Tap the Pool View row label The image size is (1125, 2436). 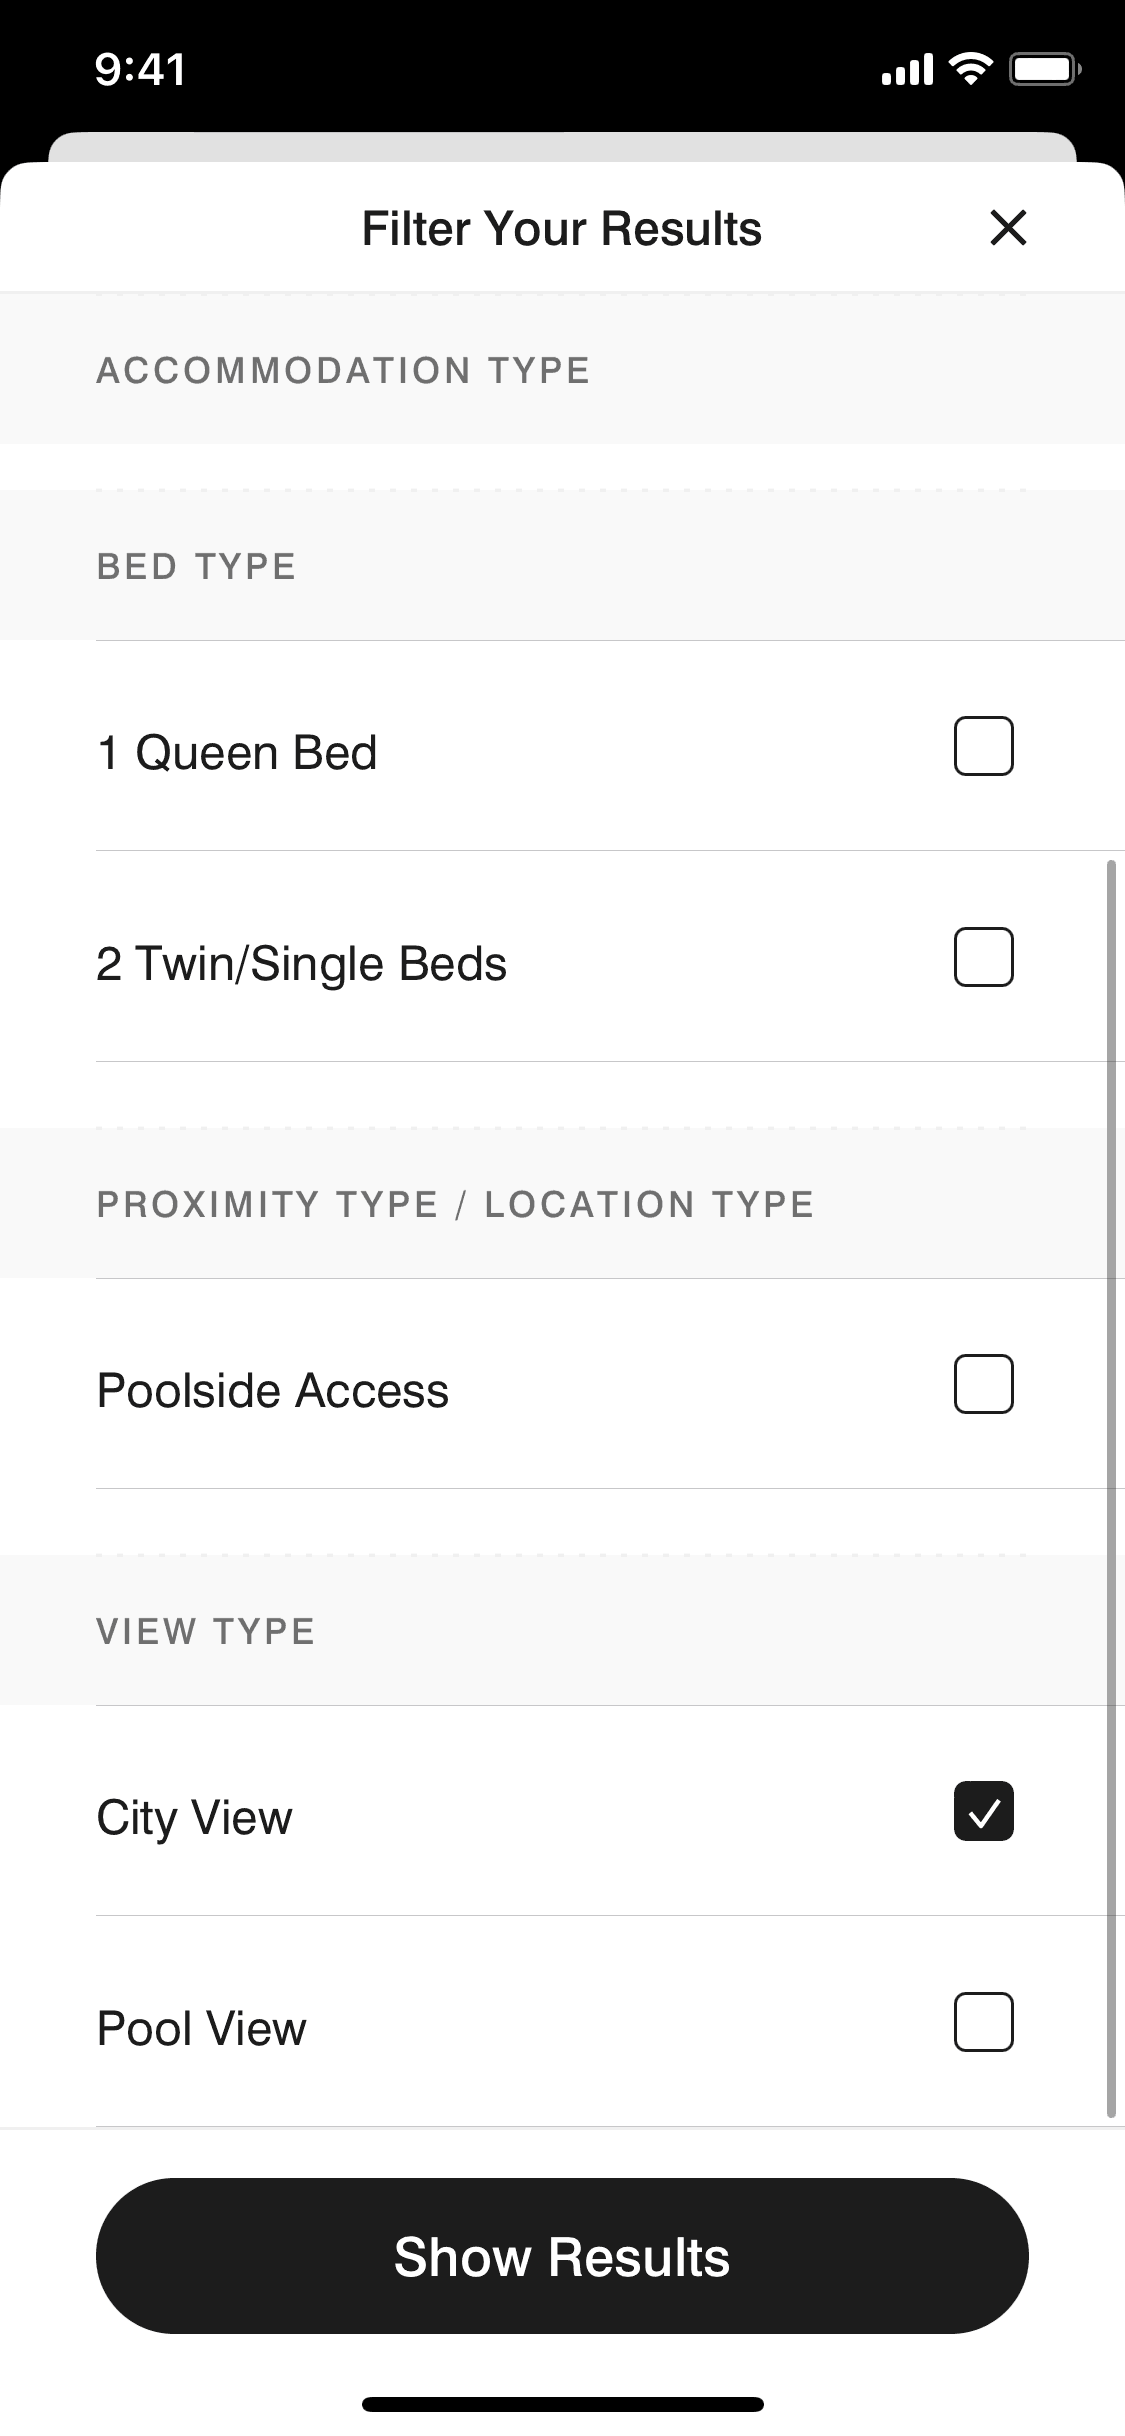pyautogui.click(x=202, y=2029)
